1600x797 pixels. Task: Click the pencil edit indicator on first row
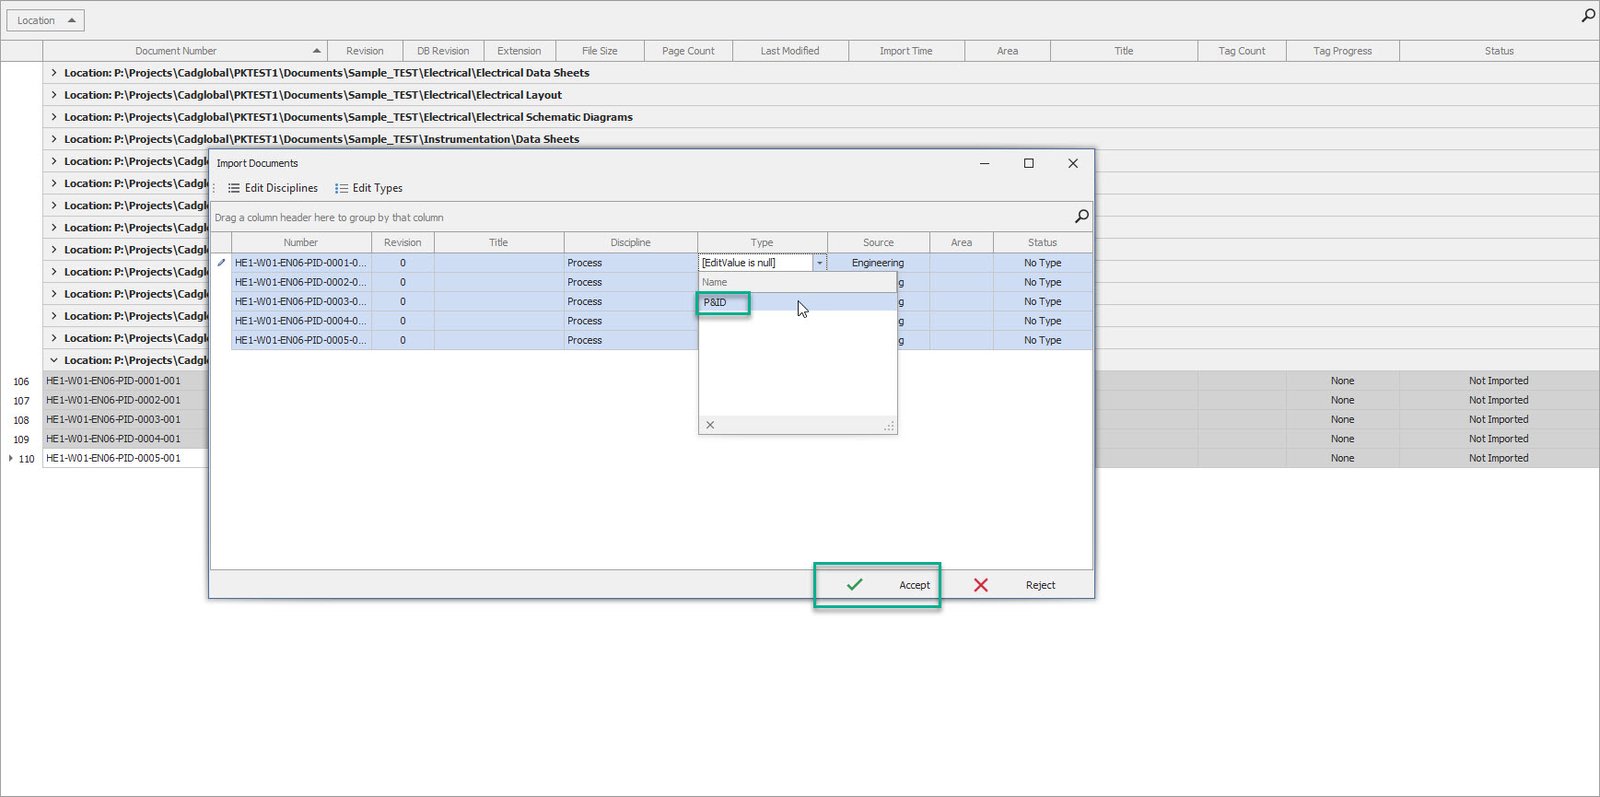(221, 263)
